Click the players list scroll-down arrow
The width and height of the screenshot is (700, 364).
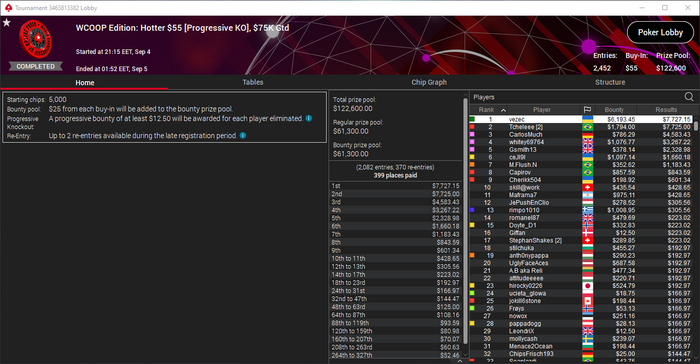[x=696, y=359]
